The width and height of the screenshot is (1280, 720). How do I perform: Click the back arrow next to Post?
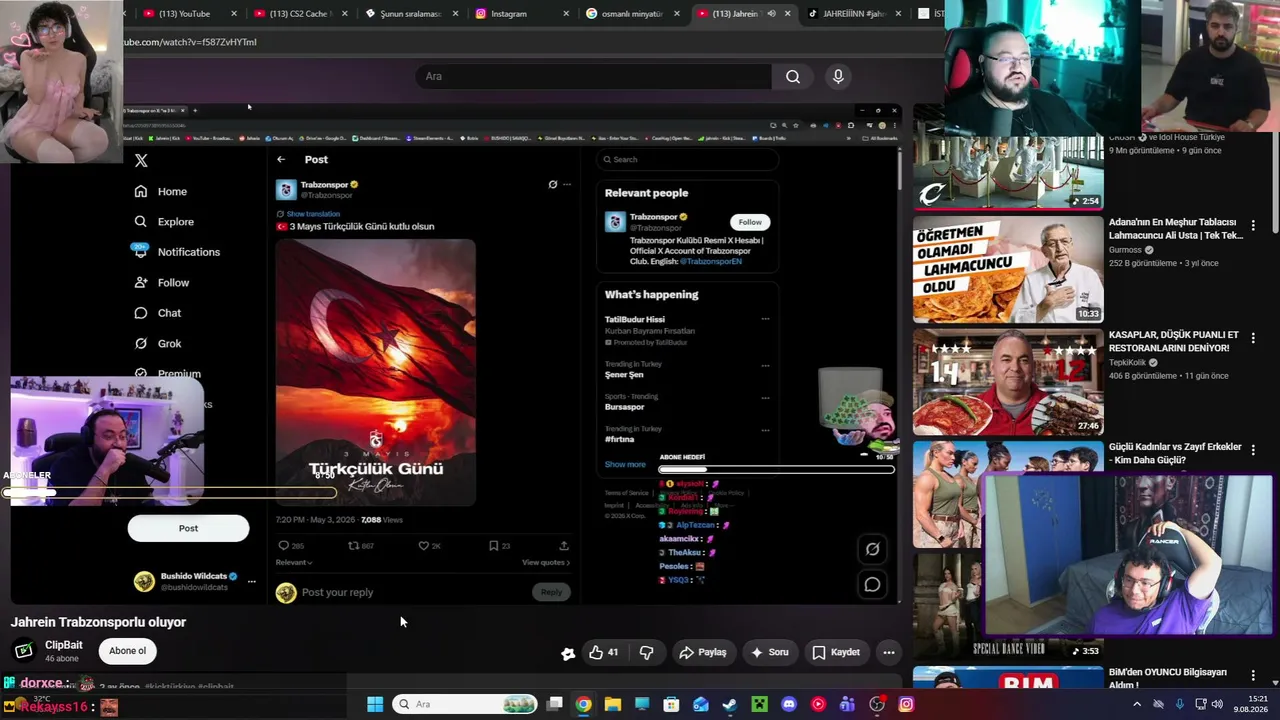pyautogui.click(x=281, y=159)
